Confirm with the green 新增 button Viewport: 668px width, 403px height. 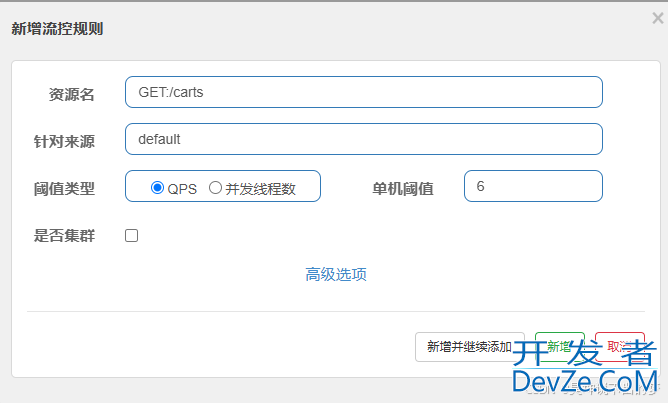click(559, 347)
